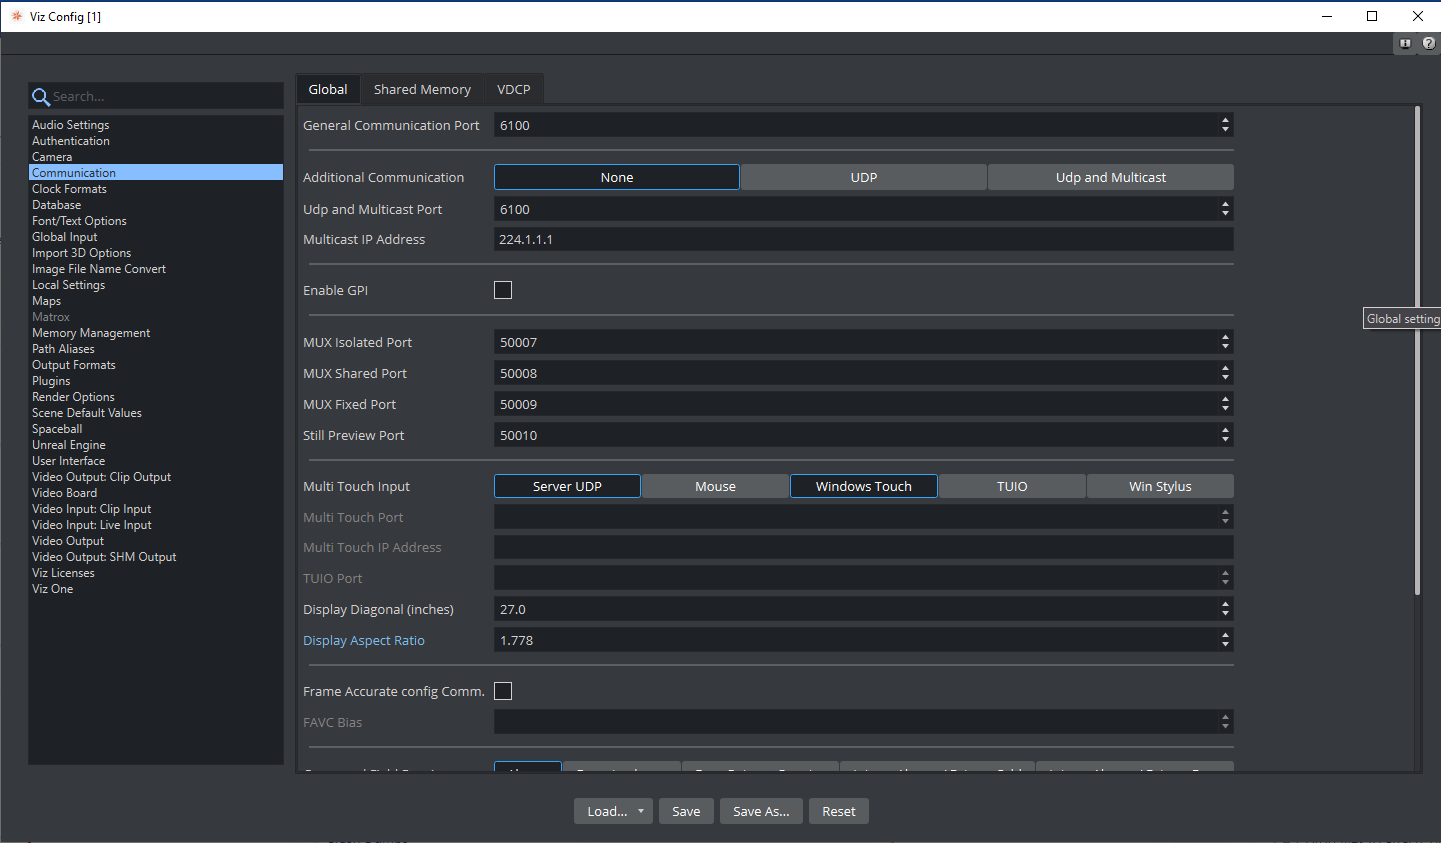Click the settings panel vertical scrollbar
1441x843 pixels.
pyautogui.click(x=1417, y=350)
